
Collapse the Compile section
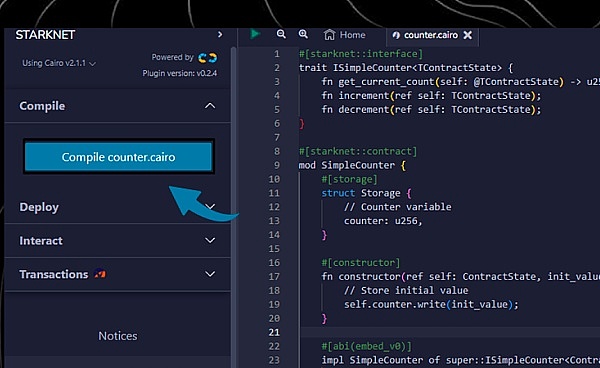210,106
